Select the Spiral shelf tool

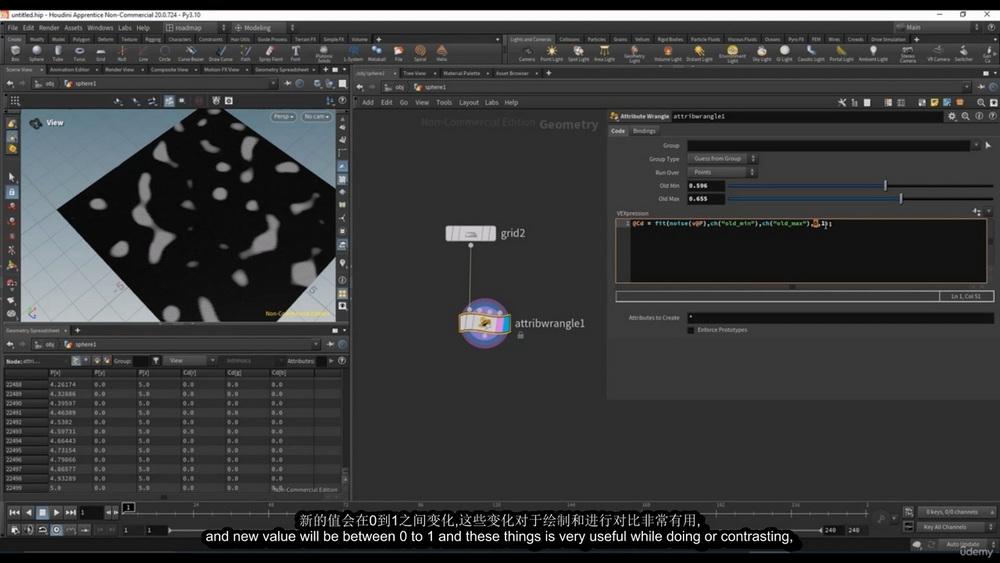pyautogui.click(x=420, y=53)
